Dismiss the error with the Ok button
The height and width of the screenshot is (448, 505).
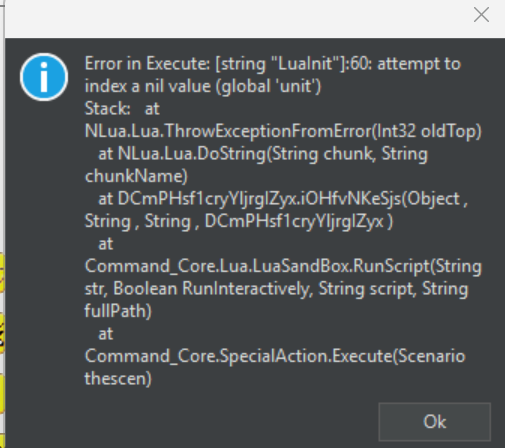(x=434, y=422)
